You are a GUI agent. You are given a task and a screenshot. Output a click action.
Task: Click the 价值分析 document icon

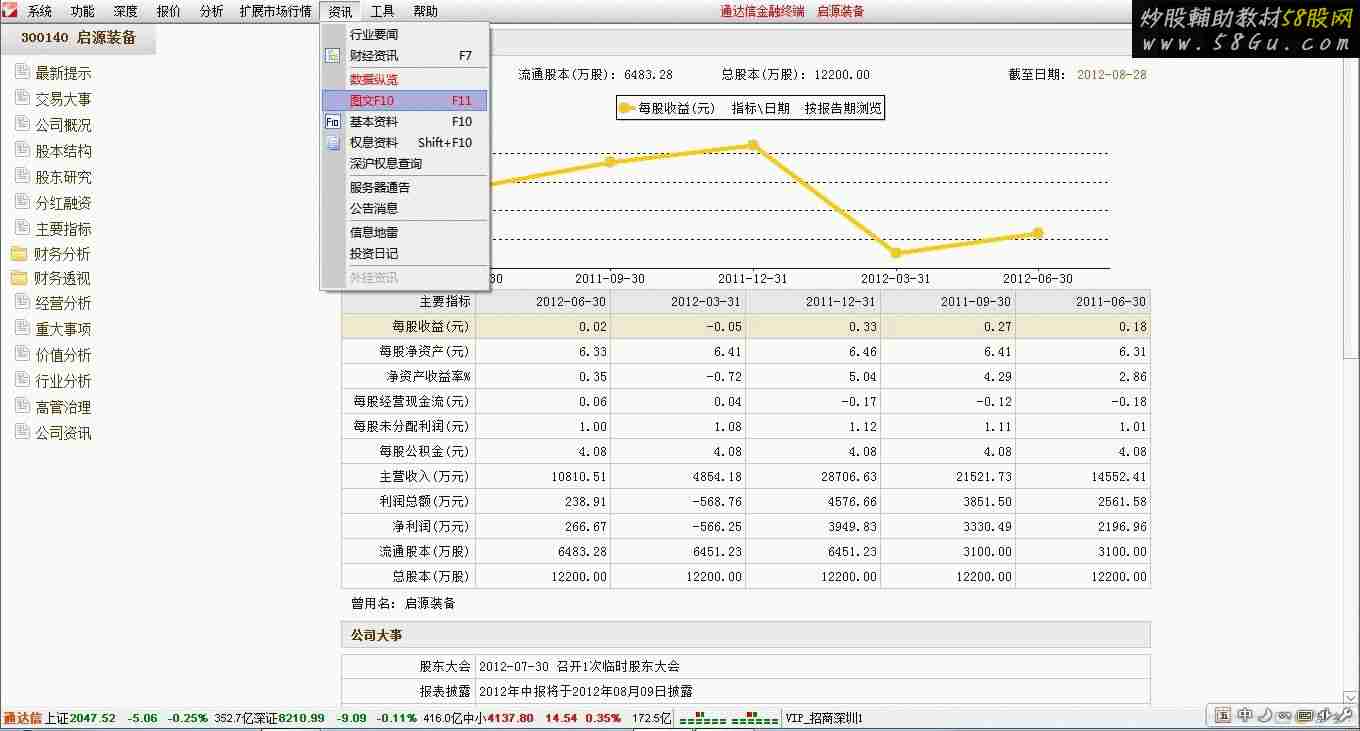tap(22, 354)
